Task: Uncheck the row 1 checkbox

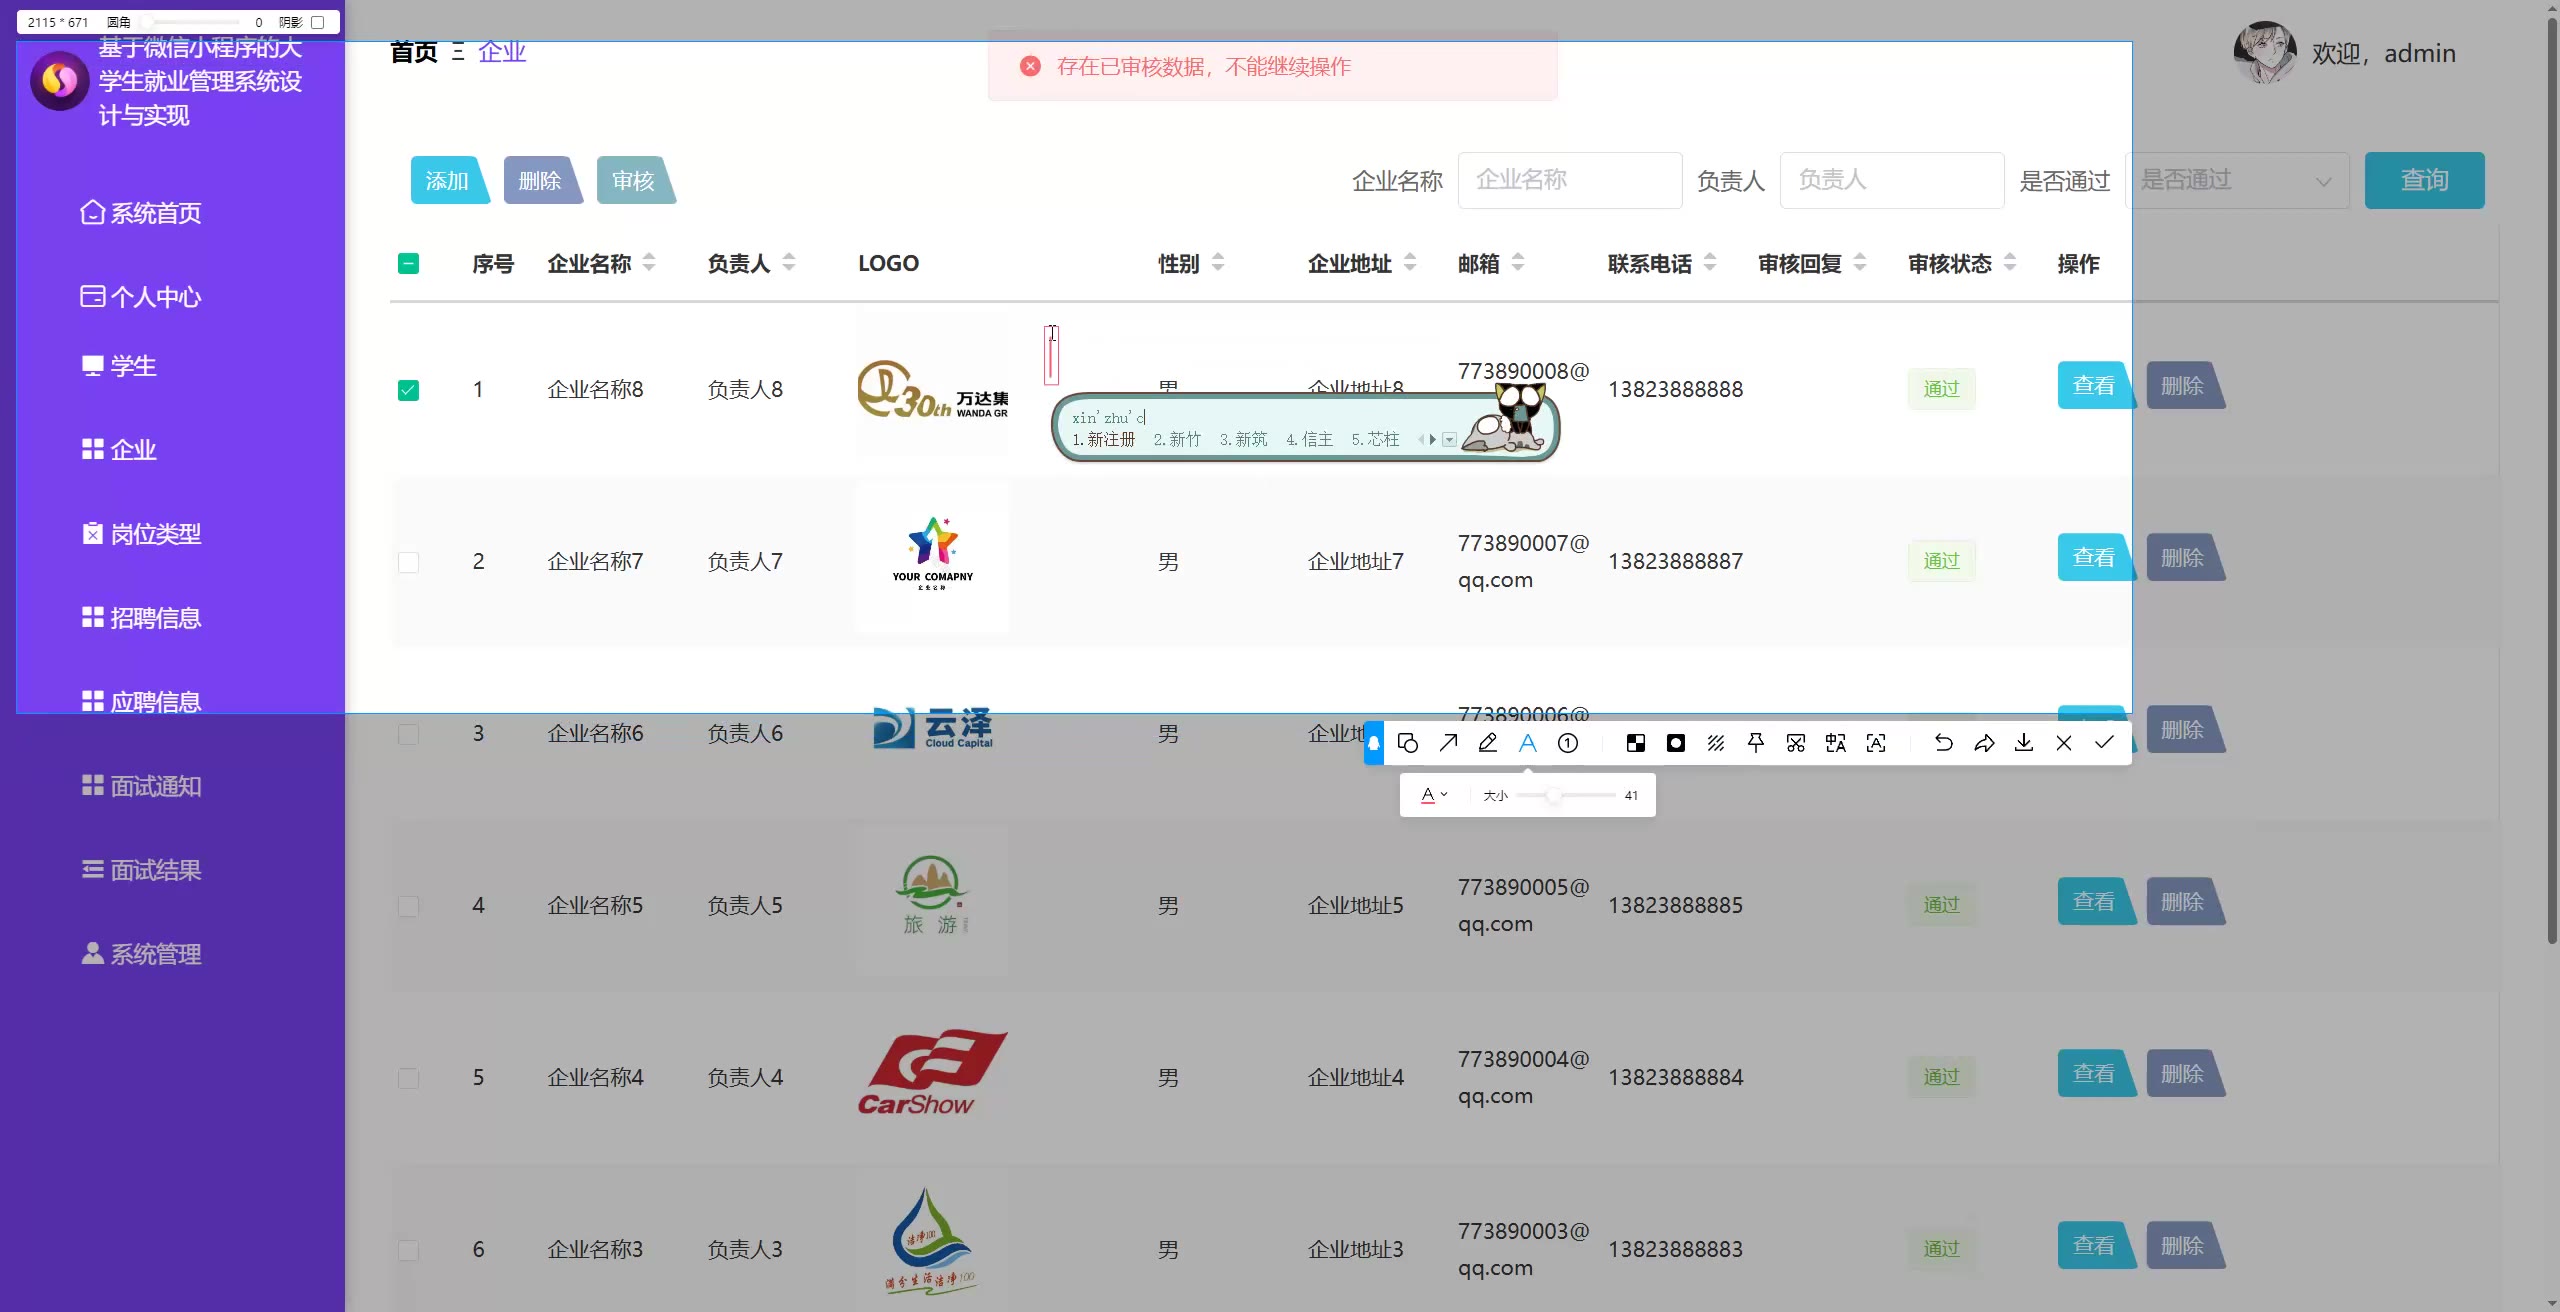Action: pyautogui.click(x=408, y=390)
